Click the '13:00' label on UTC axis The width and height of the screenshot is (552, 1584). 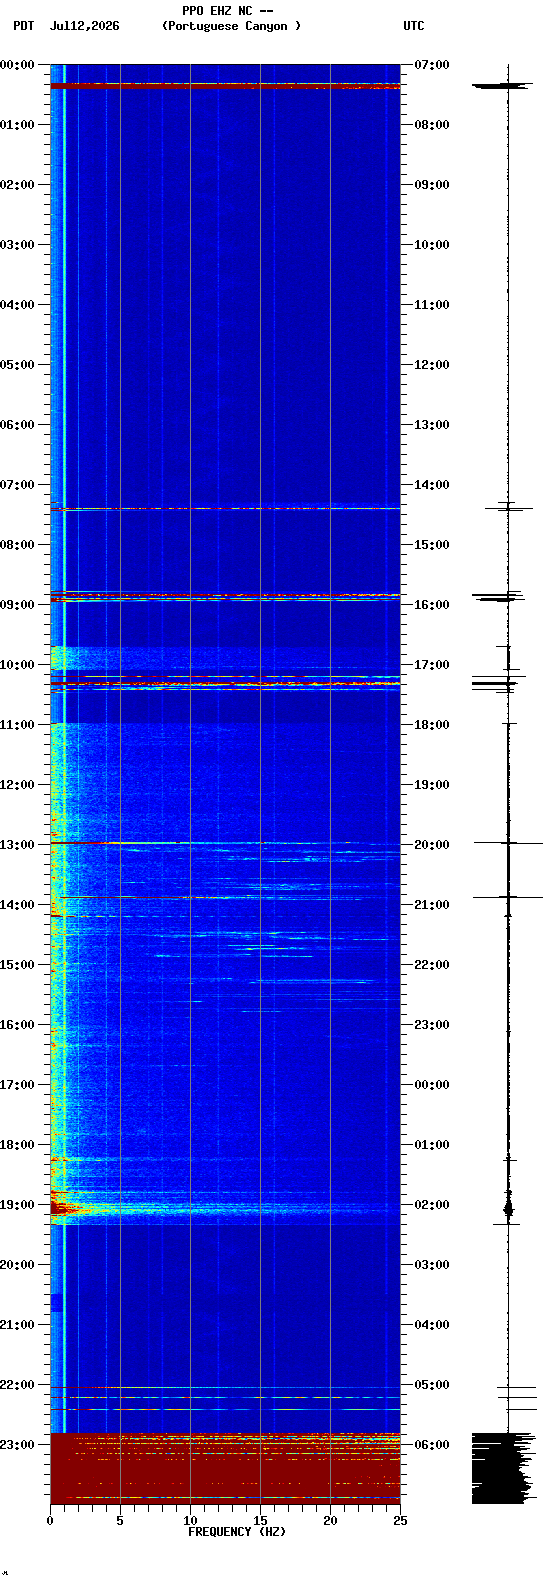point(432,425)
